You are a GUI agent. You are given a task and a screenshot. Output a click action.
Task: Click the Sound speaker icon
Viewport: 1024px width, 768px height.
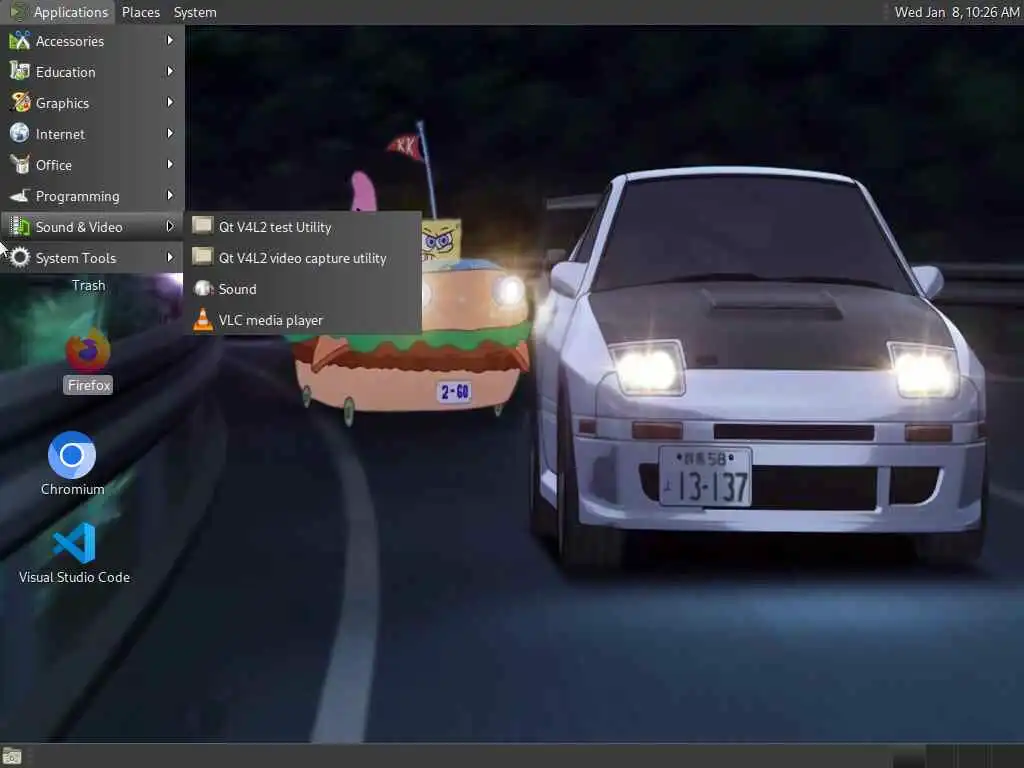pyautogui.click(x=203, y=288)
